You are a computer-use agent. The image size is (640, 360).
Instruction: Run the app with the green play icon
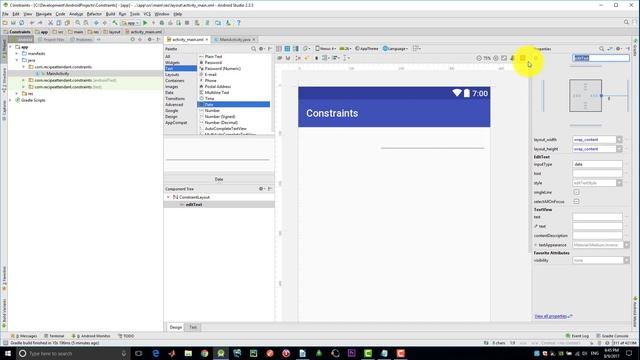tap(145, 23)
